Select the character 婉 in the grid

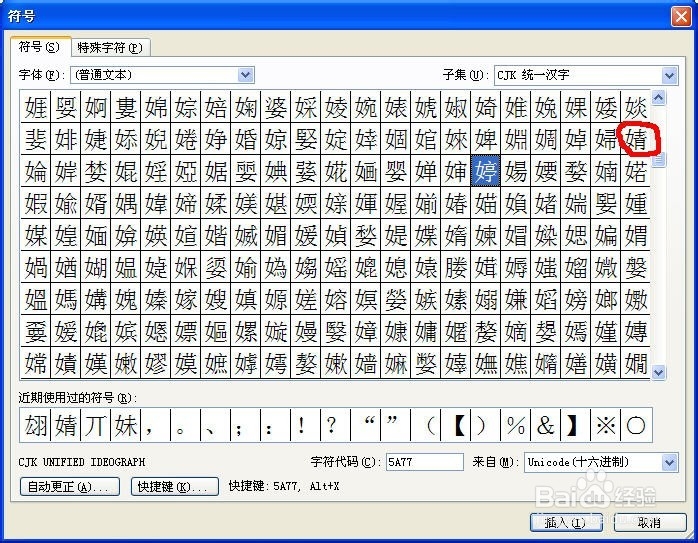pyautogui.click(x=366, y=107)
